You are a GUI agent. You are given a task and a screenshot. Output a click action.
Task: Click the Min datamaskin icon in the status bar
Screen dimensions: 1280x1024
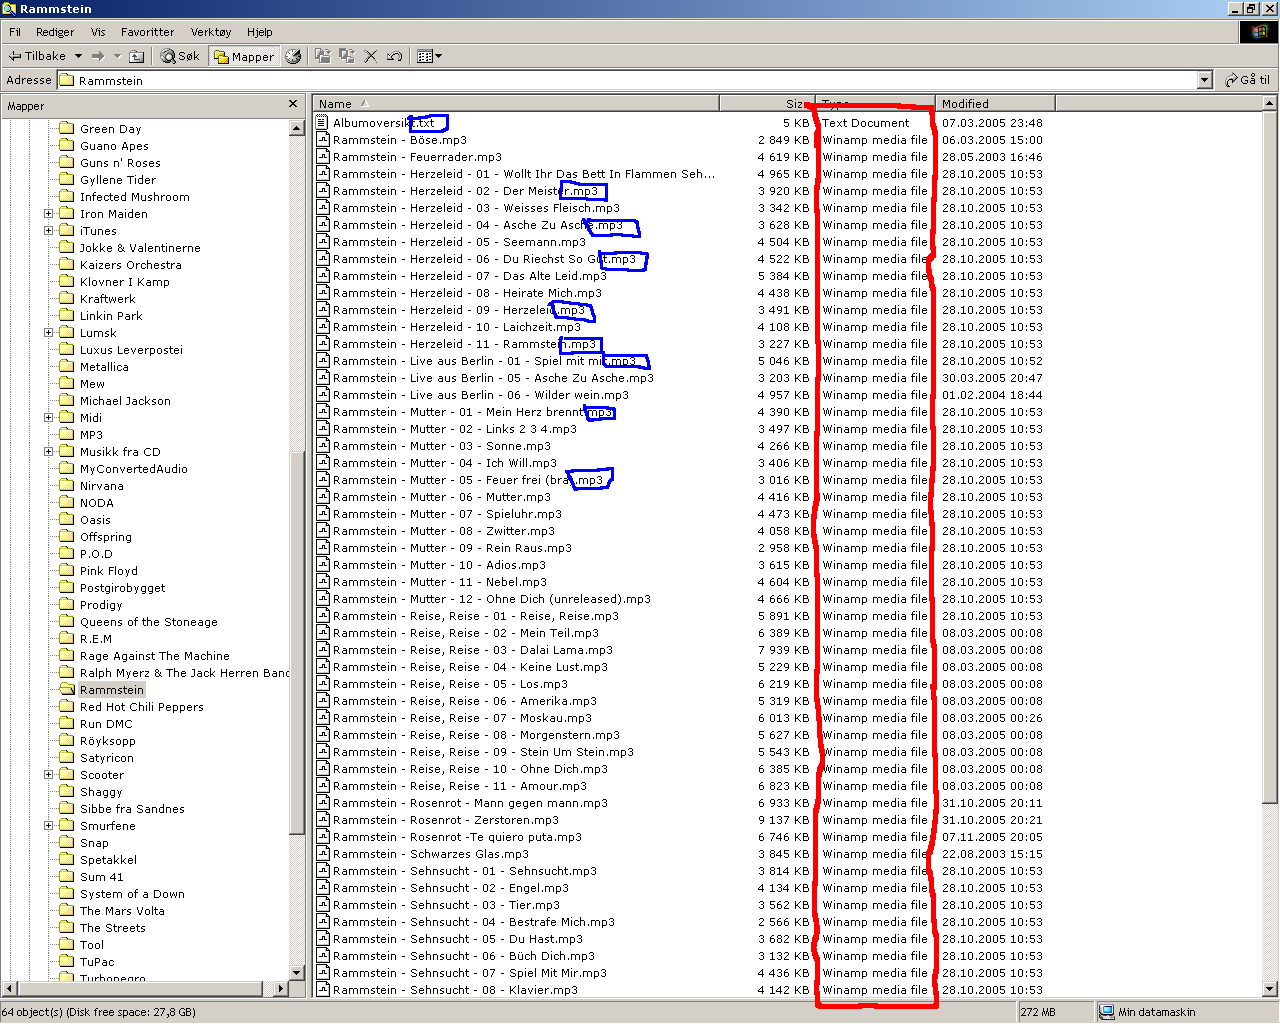(1107, 1012)
